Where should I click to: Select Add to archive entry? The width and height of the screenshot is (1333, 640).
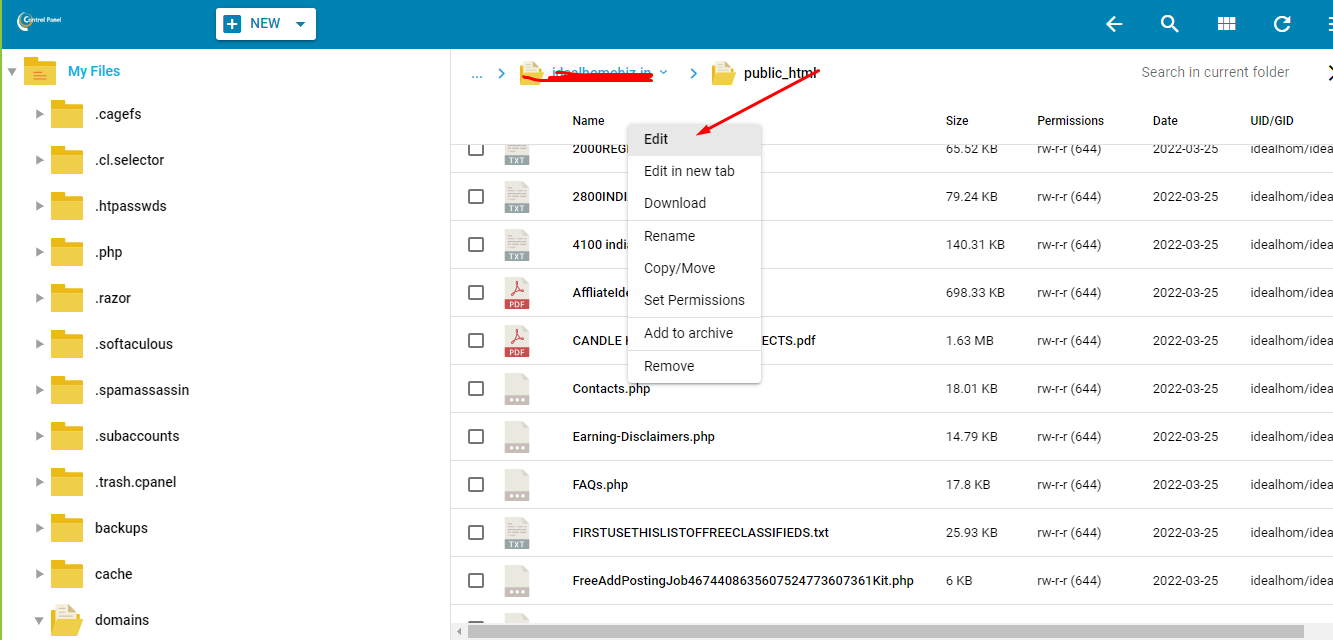click(x=694, y=333)
